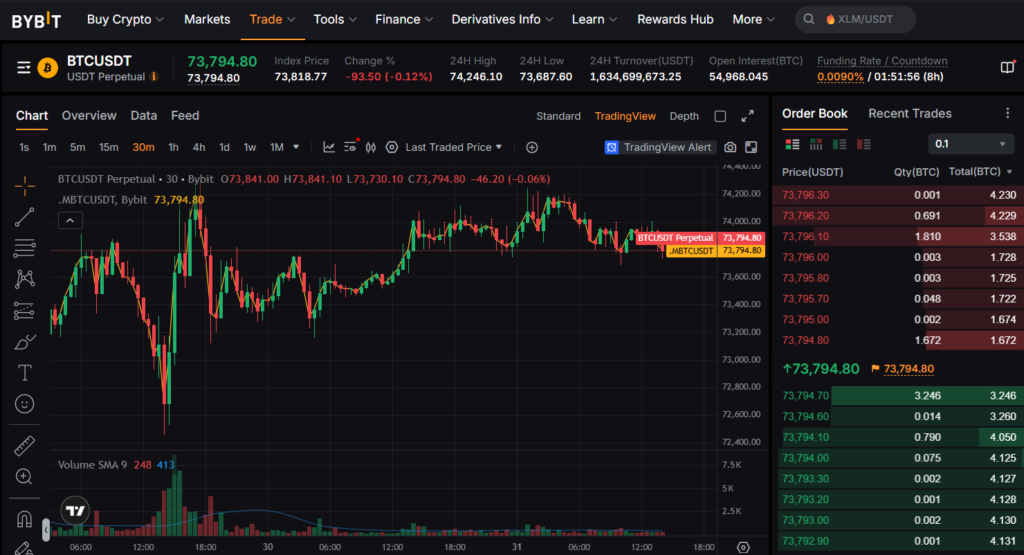Select the 30m timeframe
Screen dimensions: 1024x555
point(144,148)
